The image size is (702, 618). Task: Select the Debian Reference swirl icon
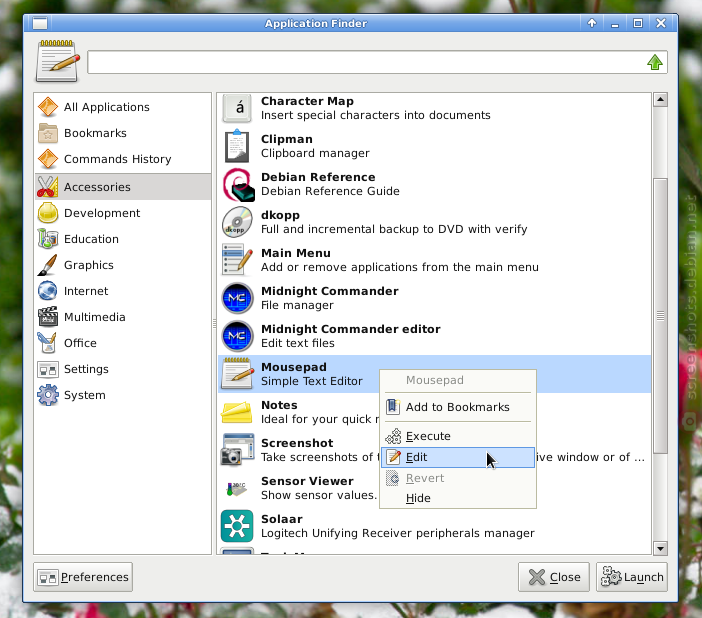click(x=238, y=184)
